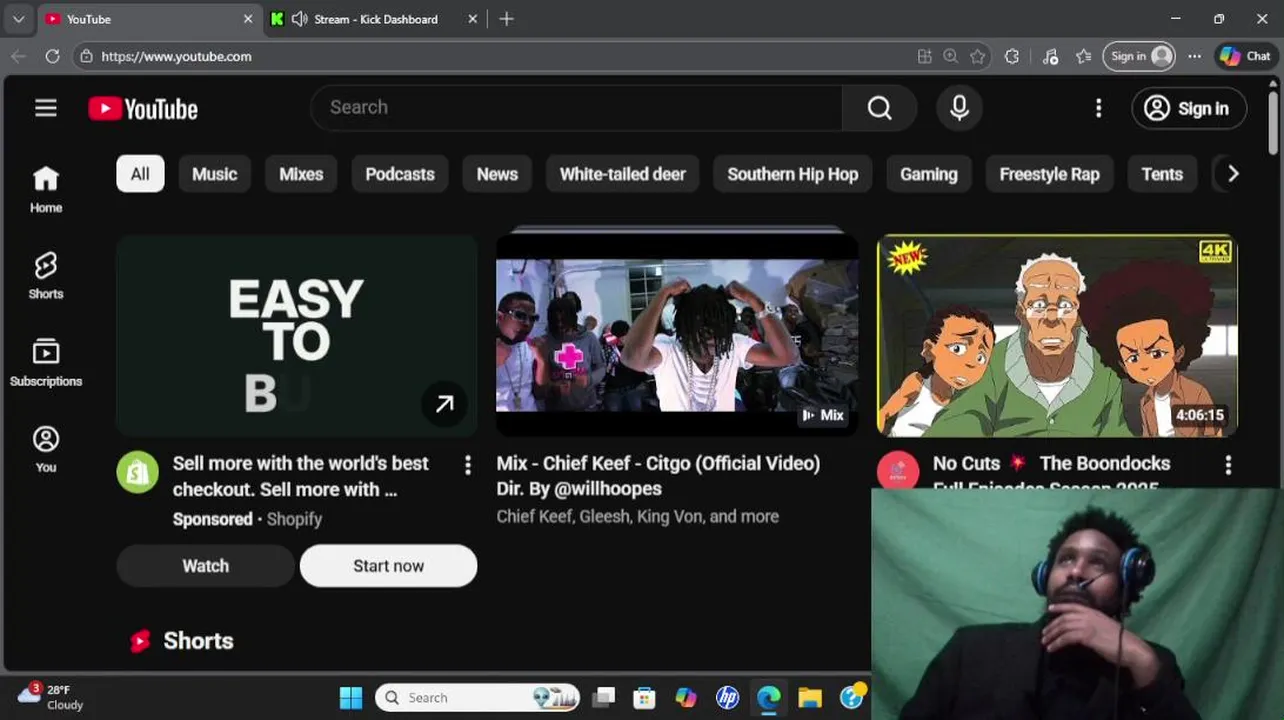Select the All filter chip
This screenshot has height=720, width=1284.
tap(140, 174)
